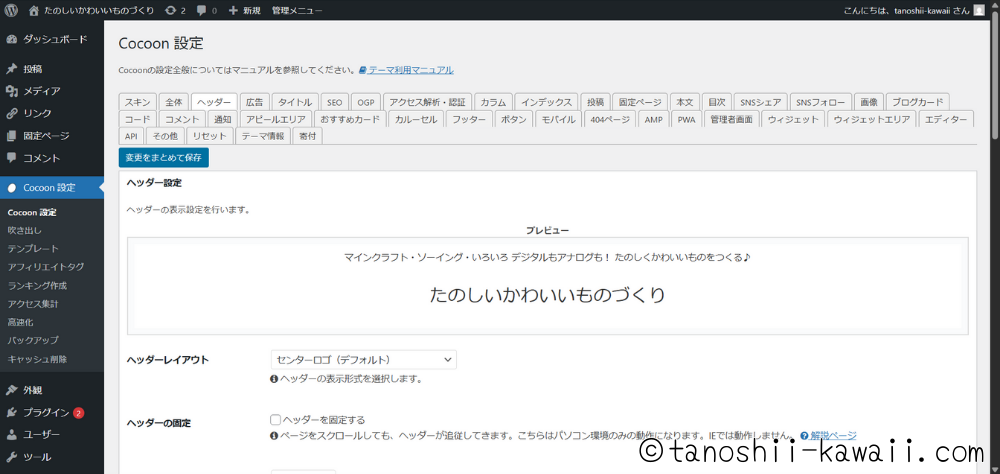Open the おすすめカード tab
The width and height of the screenshot is (1000, 474).
coord(350,119)
